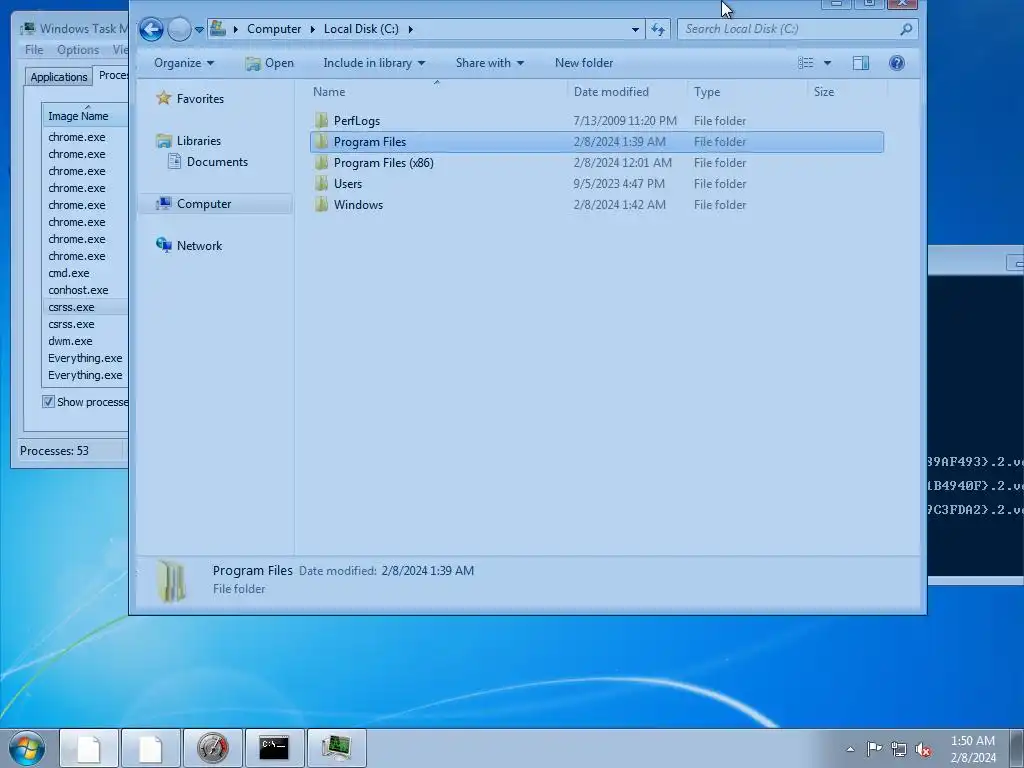Select Libraries in the navigation pane

coord(199,140)
